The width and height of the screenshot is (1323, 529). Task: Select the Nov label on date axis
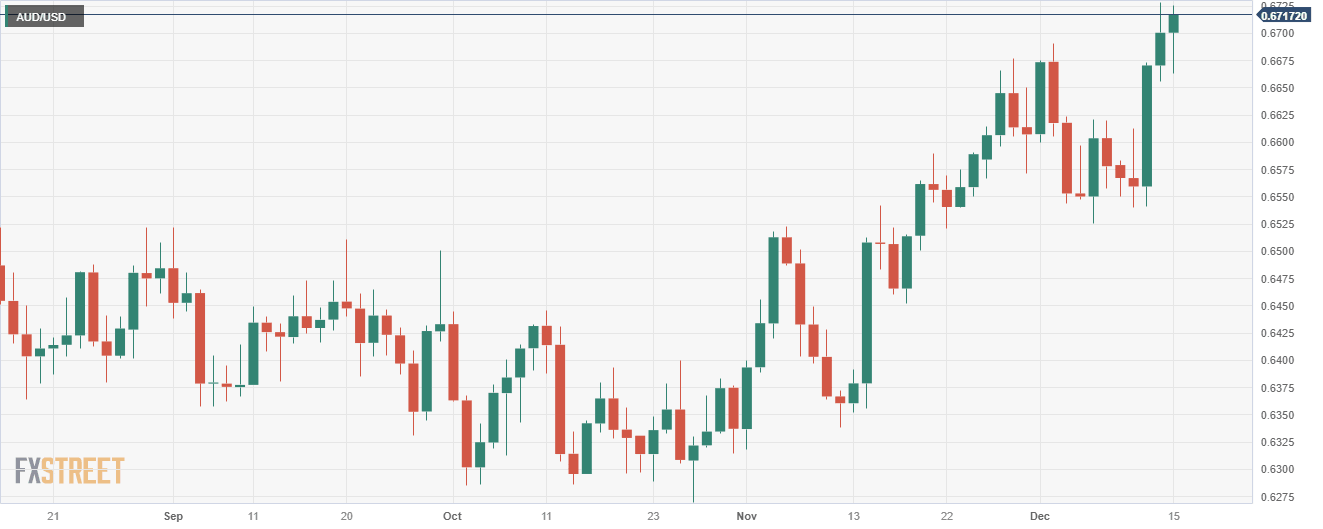[x=746, y=517]
